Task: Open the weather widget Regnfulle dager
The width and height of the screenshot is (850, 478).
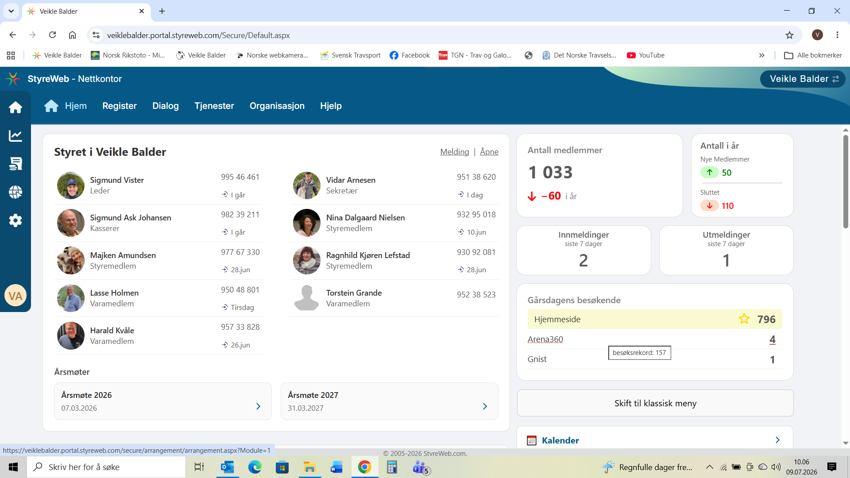Action: 647,467
